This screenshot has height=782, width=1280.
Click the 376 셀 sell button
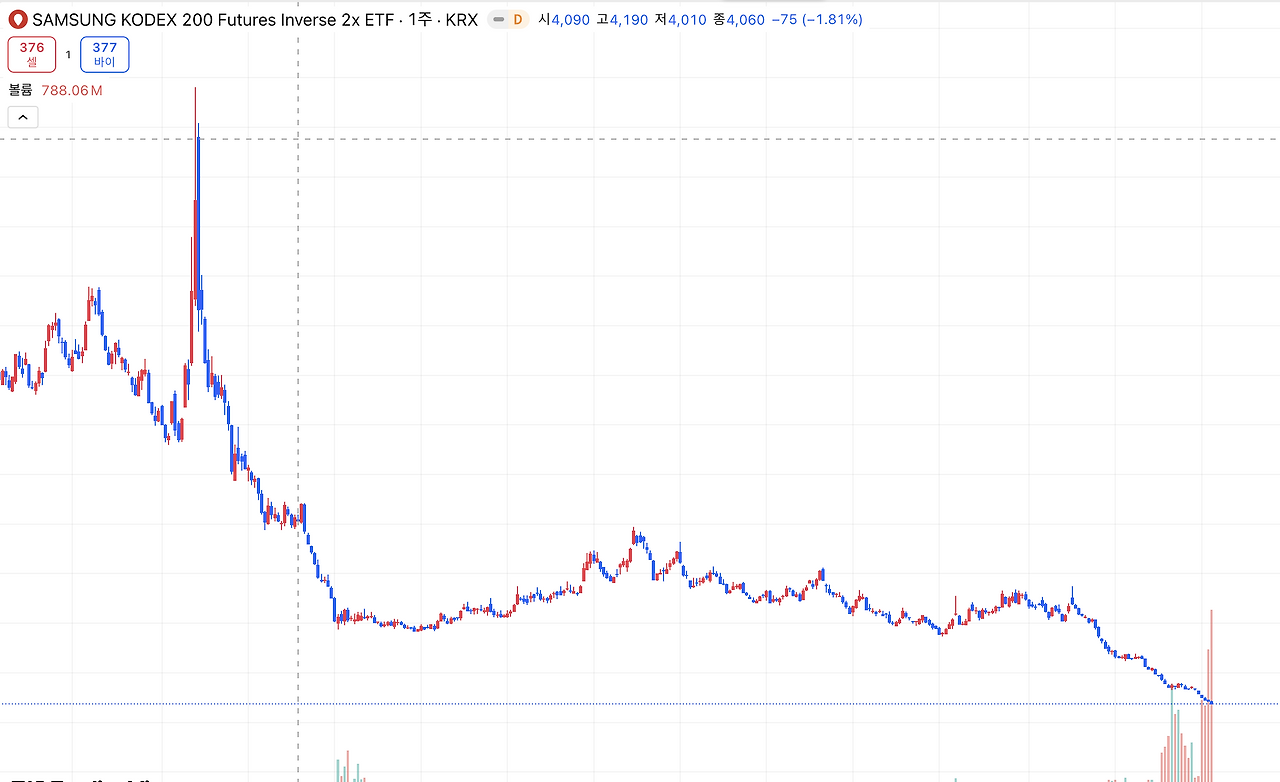click(32, 54)
